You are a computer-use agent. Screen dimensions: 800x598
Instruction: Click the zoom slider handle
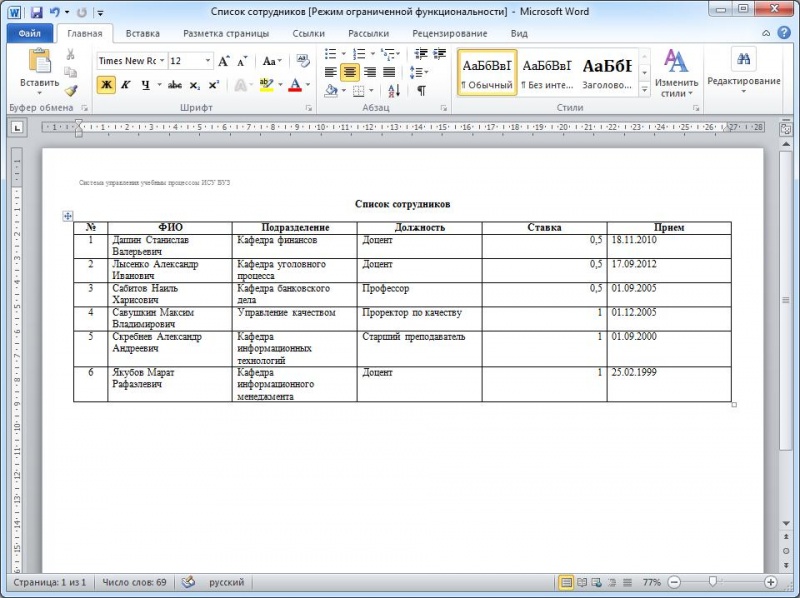pos(712,582)
